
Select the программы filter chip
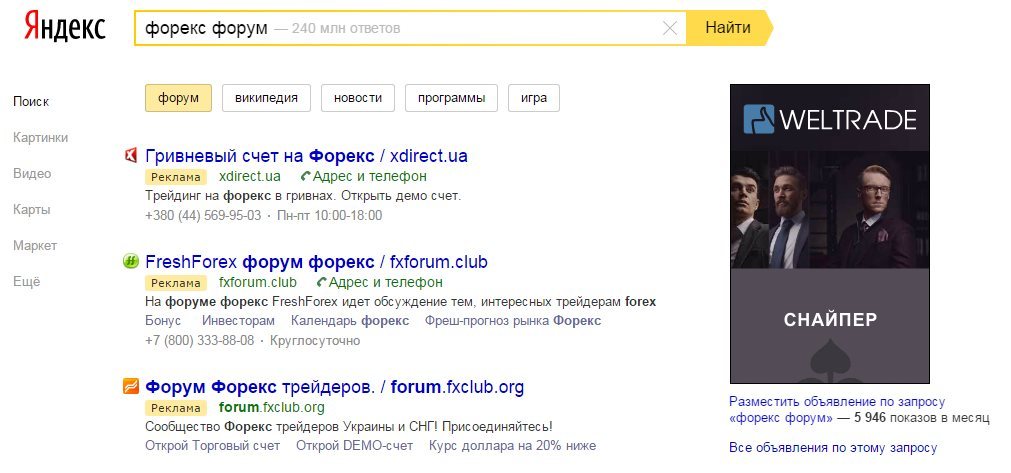pos(451,98)
